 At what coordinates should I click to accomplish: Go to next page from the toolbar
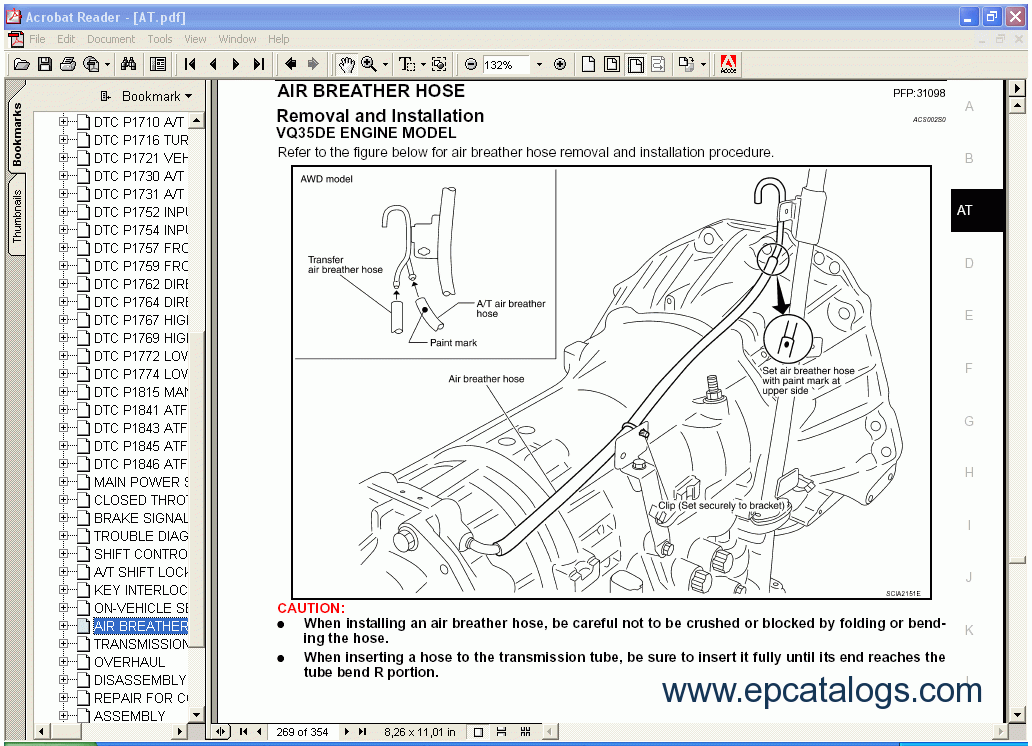click(x=236, y=64)
